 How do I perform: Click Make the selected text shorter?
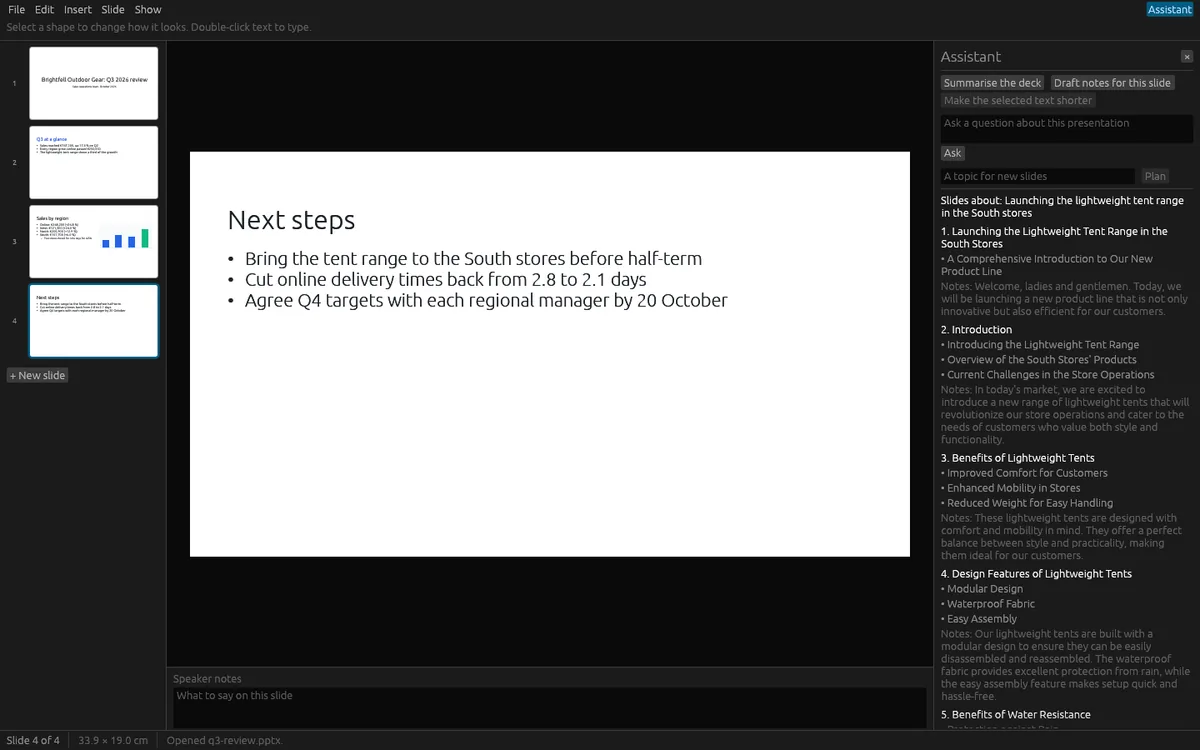coord(1018,100)
